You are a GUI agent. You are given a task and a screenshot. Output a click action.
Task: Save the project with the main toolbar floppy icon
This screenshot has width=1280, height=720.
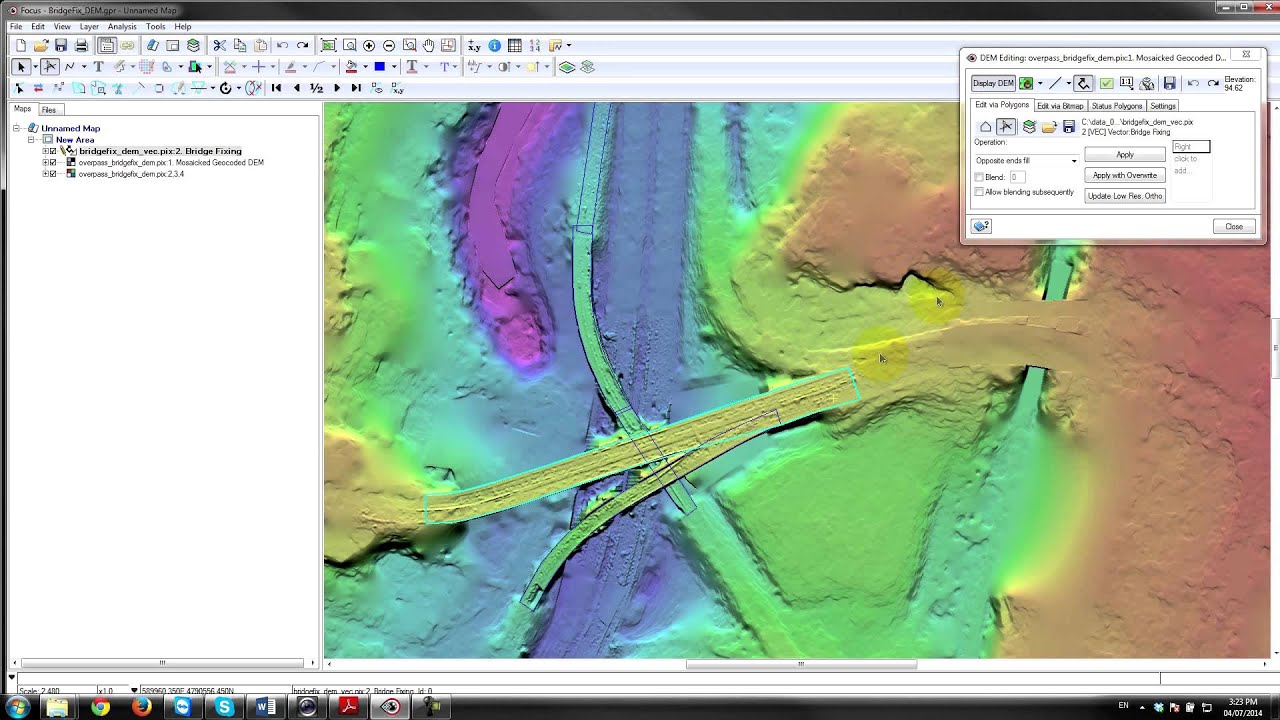click(61, 45)
